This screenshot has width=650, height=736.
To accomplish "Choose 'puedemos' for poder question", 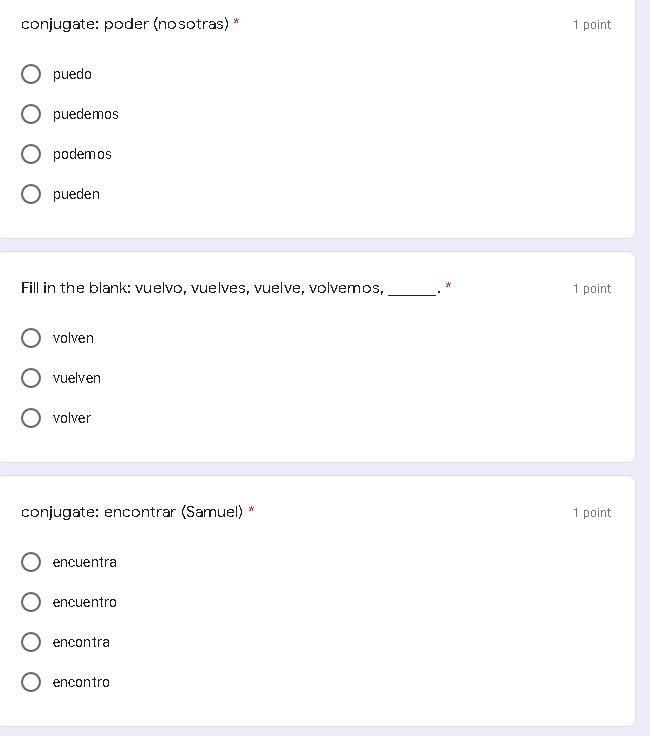I will click(31, 114).
